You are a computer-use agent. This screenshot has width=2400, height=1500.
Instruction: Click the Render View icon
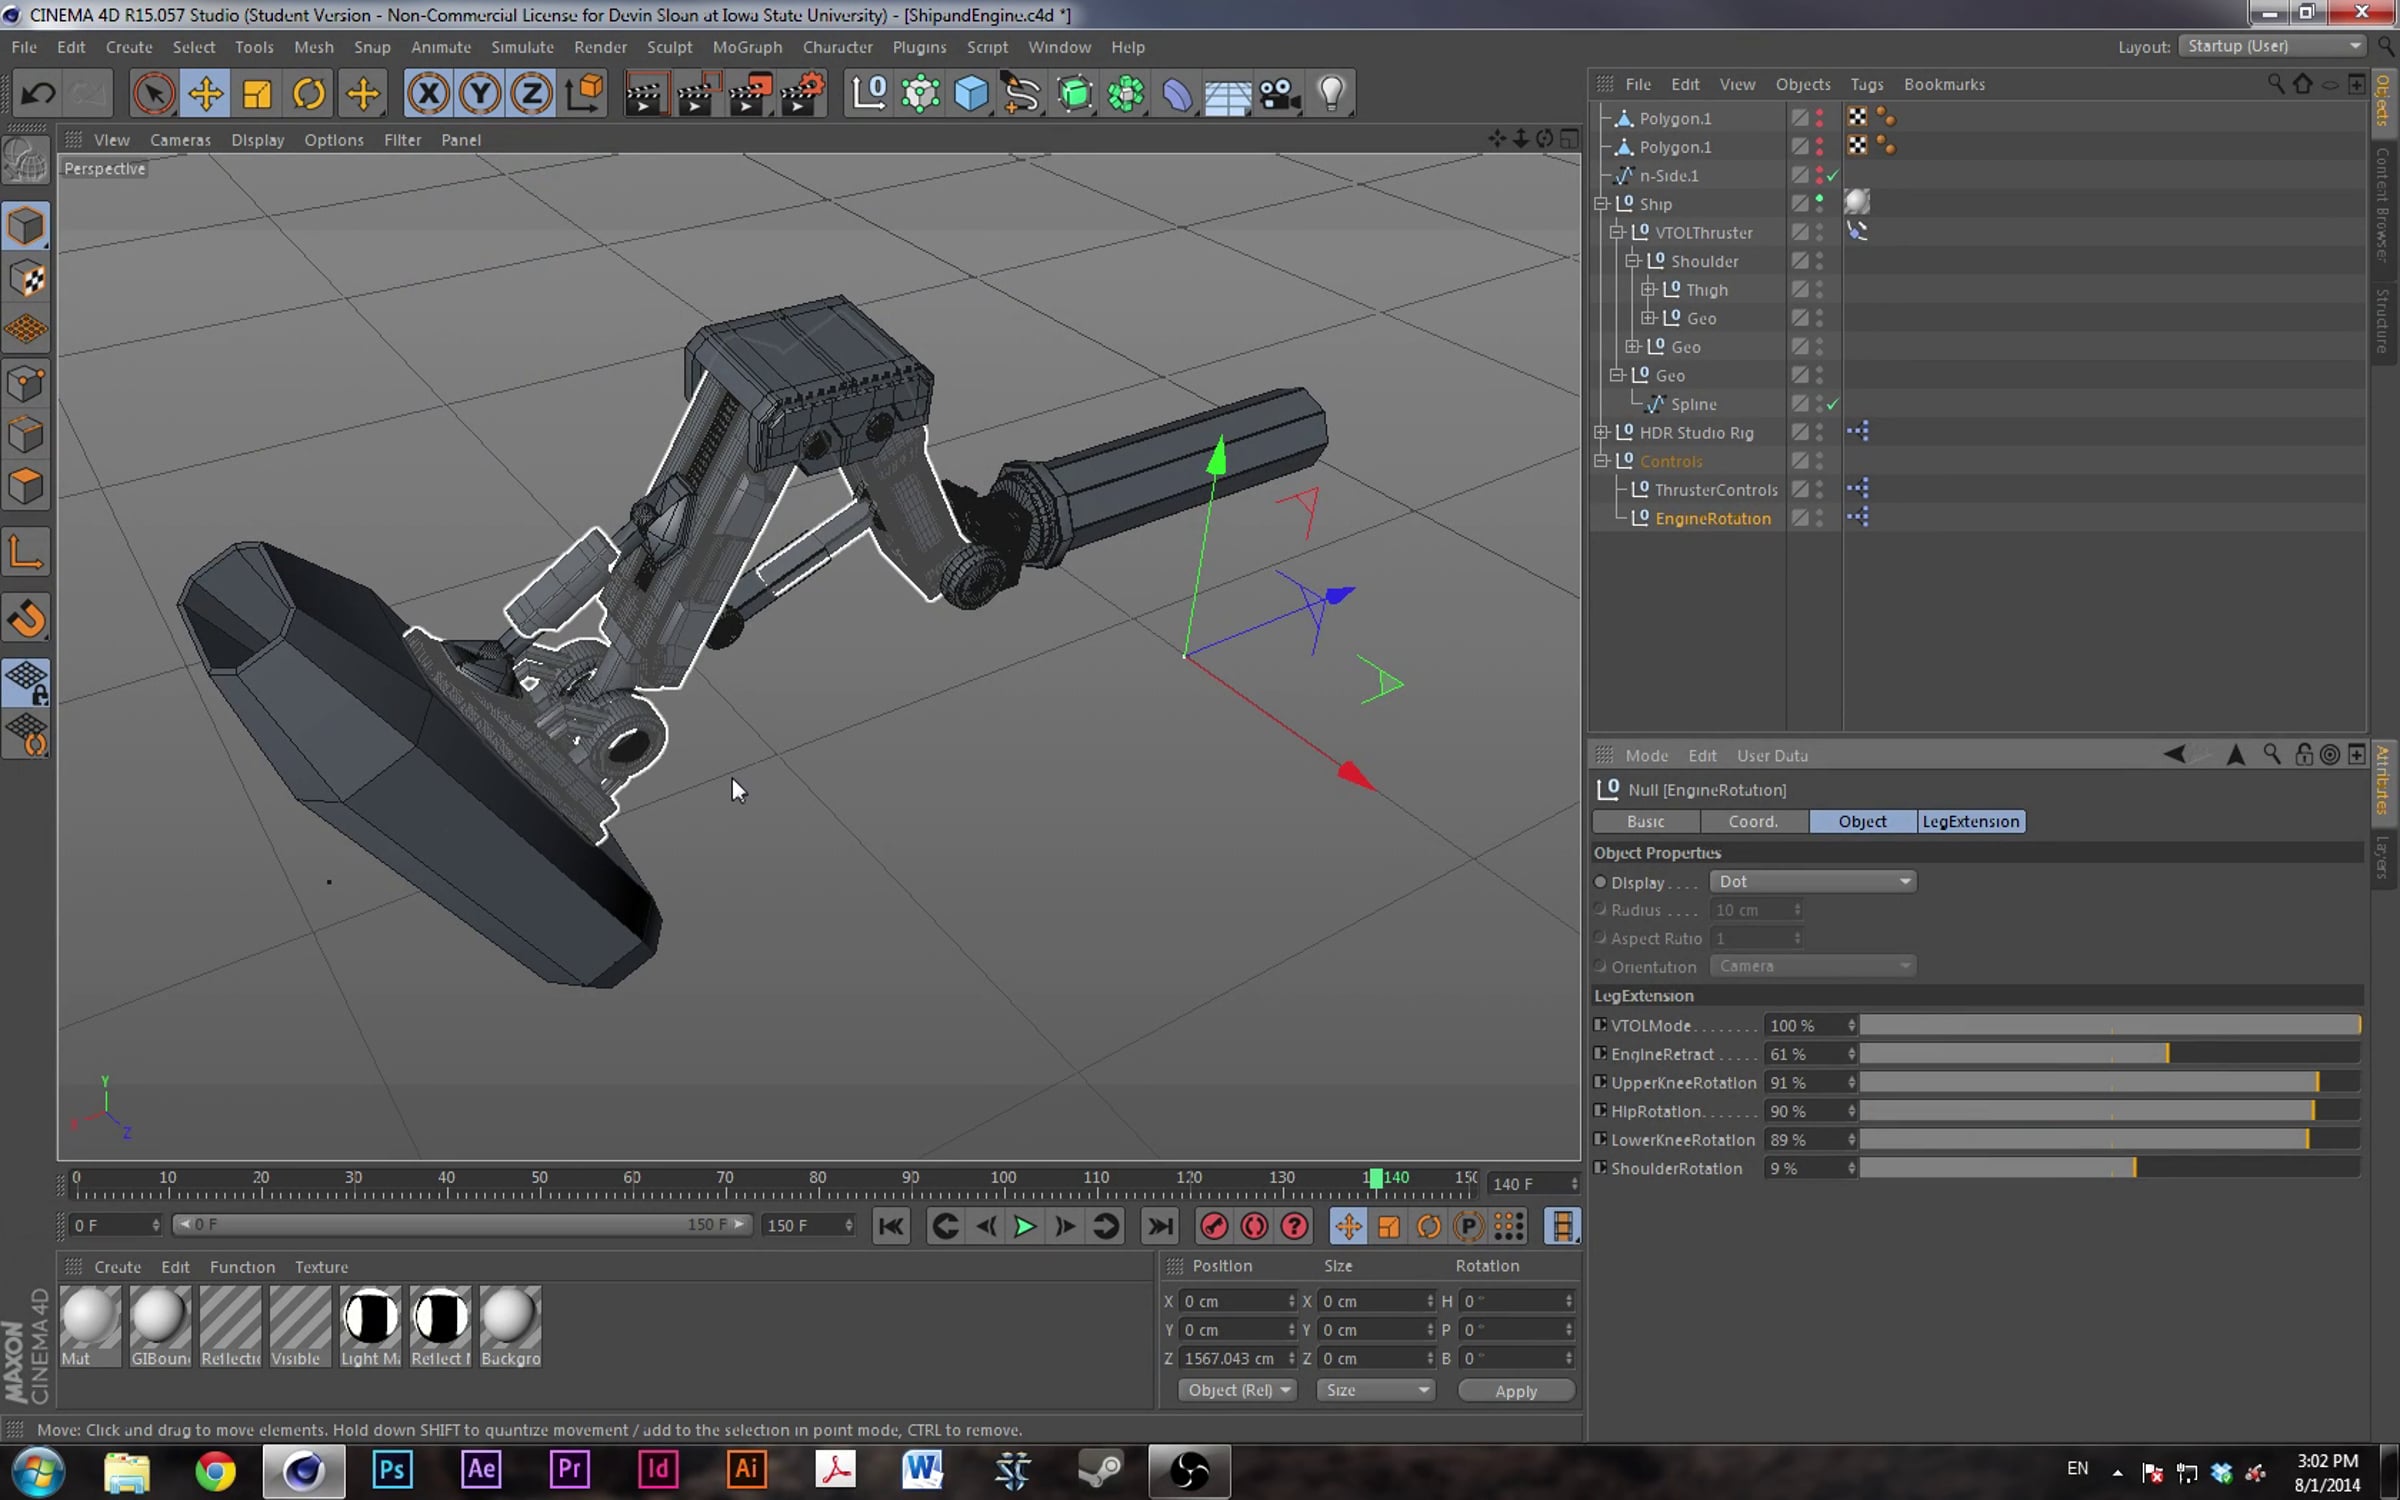tap(643, 94)
